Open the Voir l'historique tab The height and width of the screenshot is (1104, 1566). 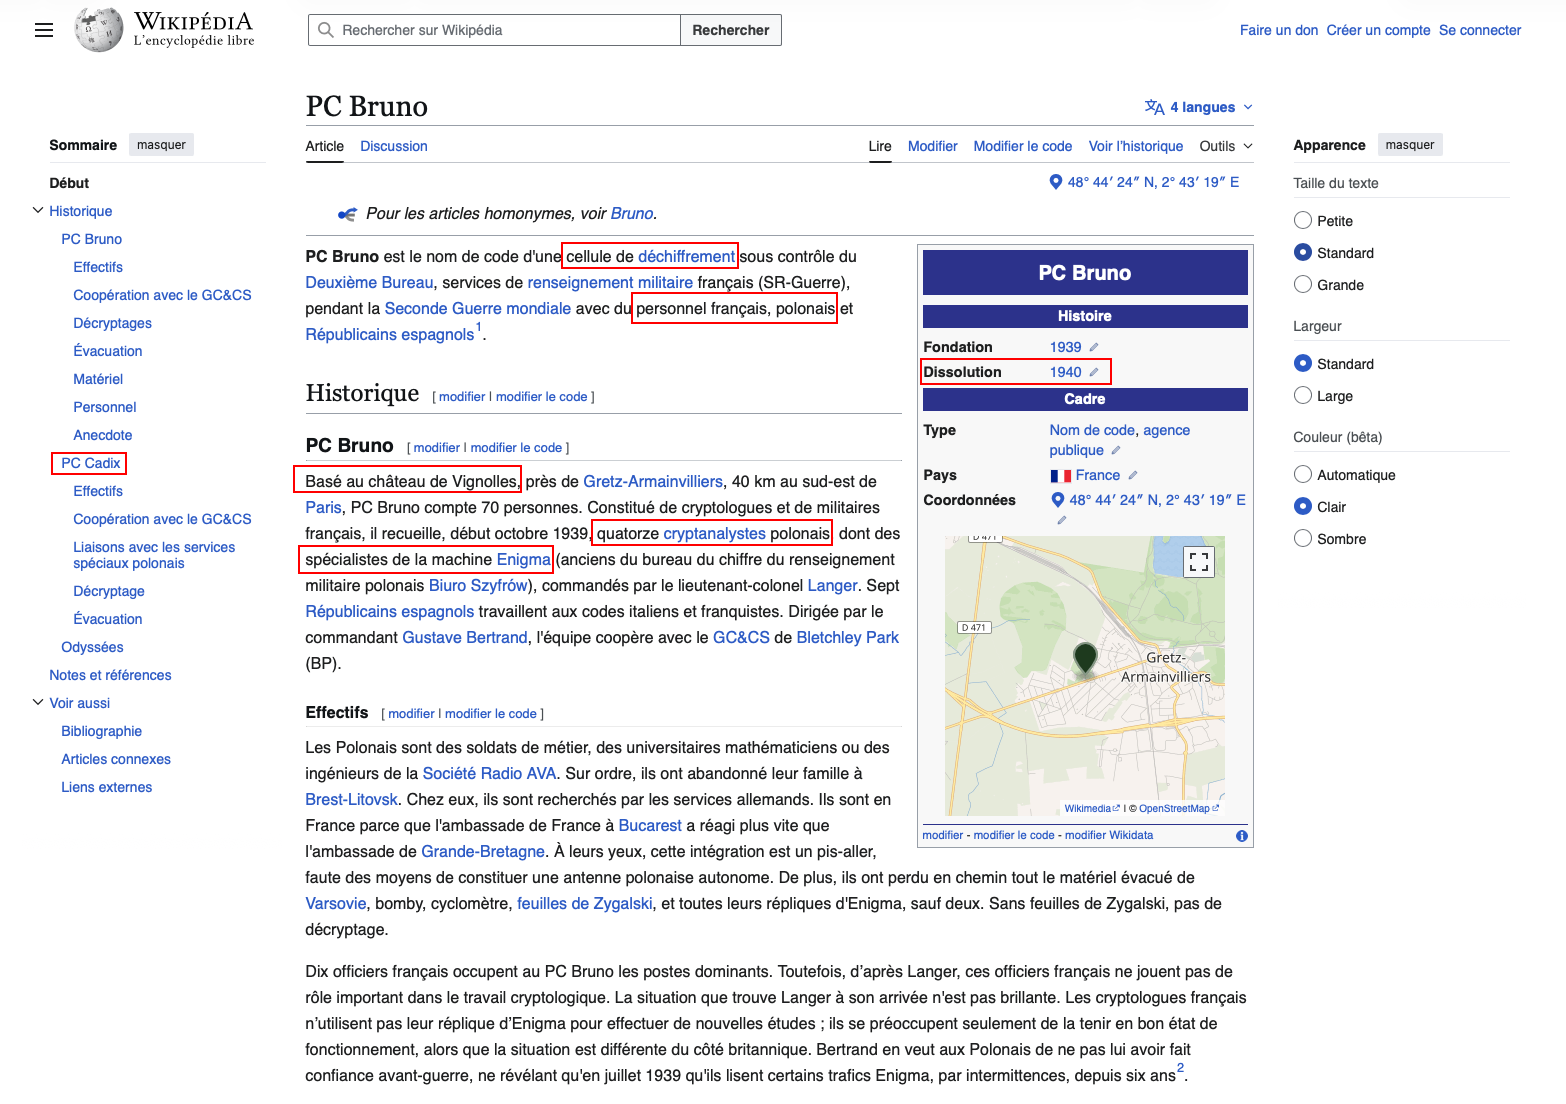click(x=1135, y=146)
